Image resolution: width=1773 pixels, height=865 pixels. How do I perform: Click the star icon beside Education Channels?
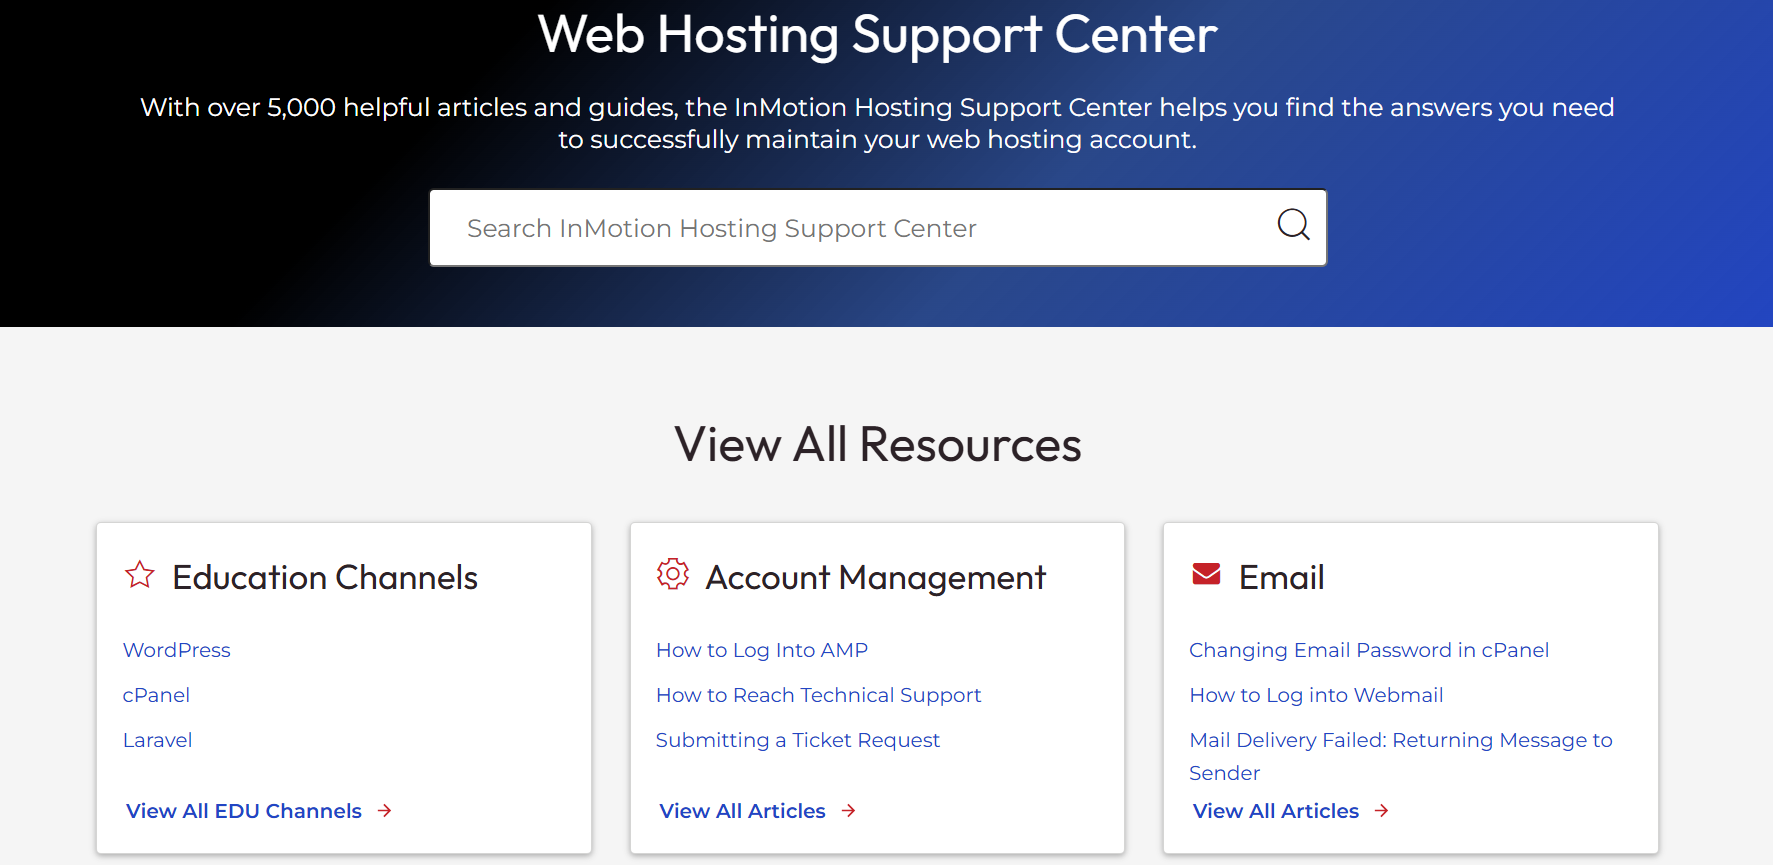pos(140,574)
